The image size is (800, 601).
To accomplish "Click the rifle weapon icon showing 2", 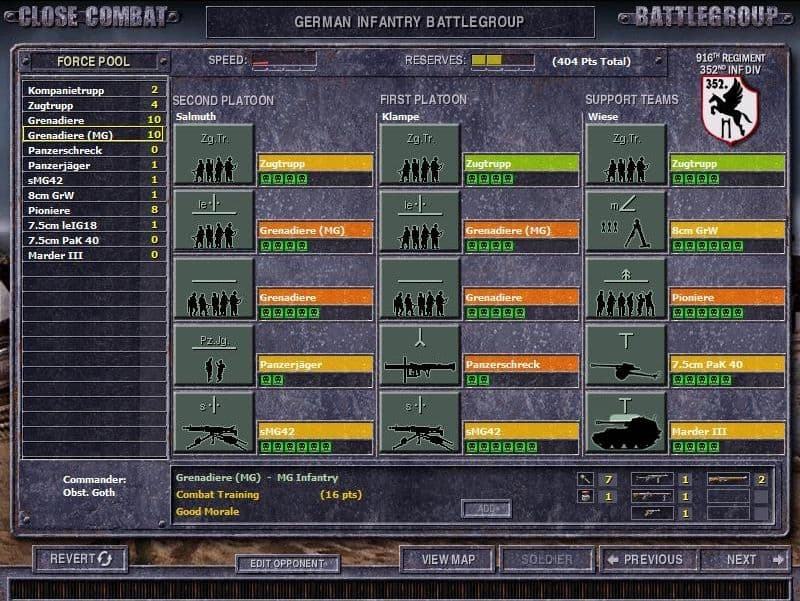I will point(728,479).
